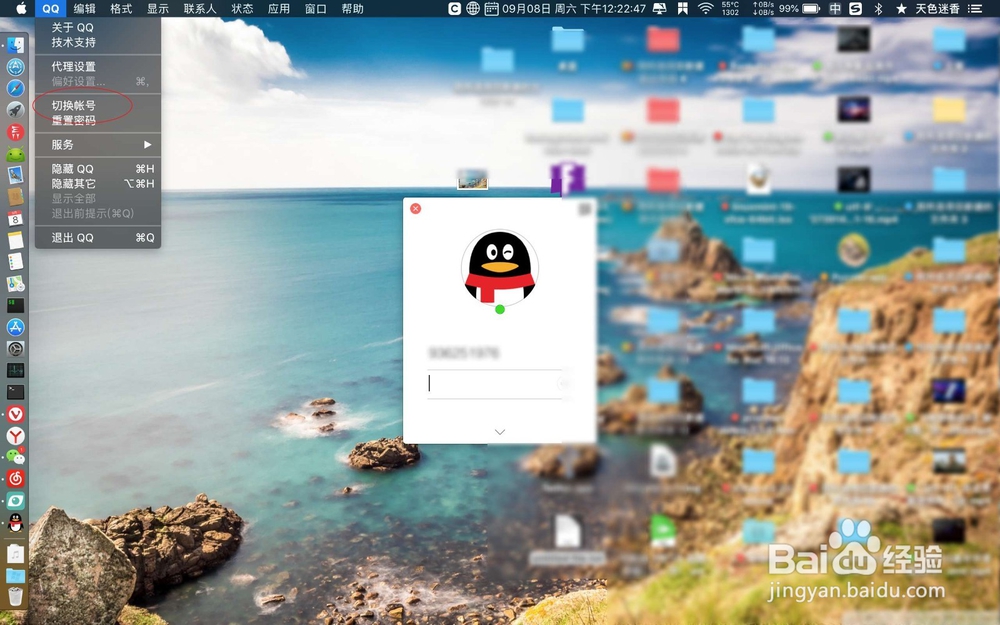Screen dimensions: 1000x625
Task: Open the Apple menu
Action: coord(21,8)
